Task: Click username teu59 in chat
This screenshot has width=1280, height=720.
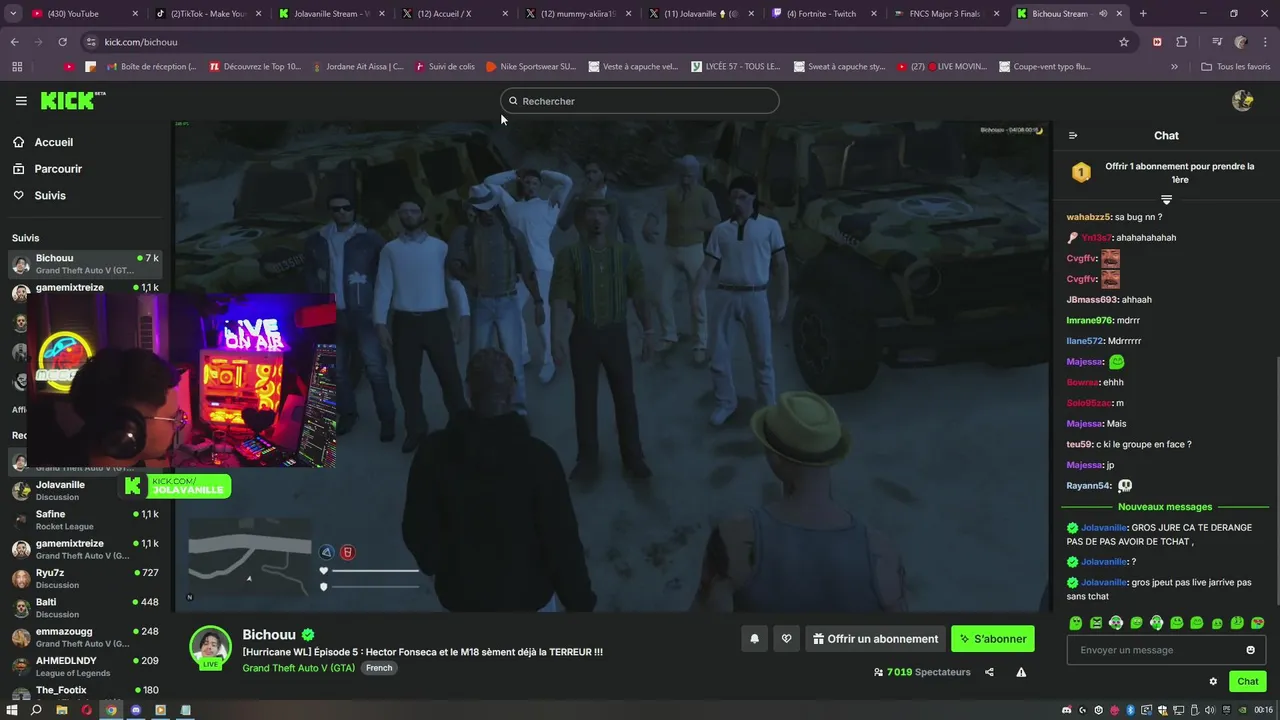Action: (x=1079, y=444)
